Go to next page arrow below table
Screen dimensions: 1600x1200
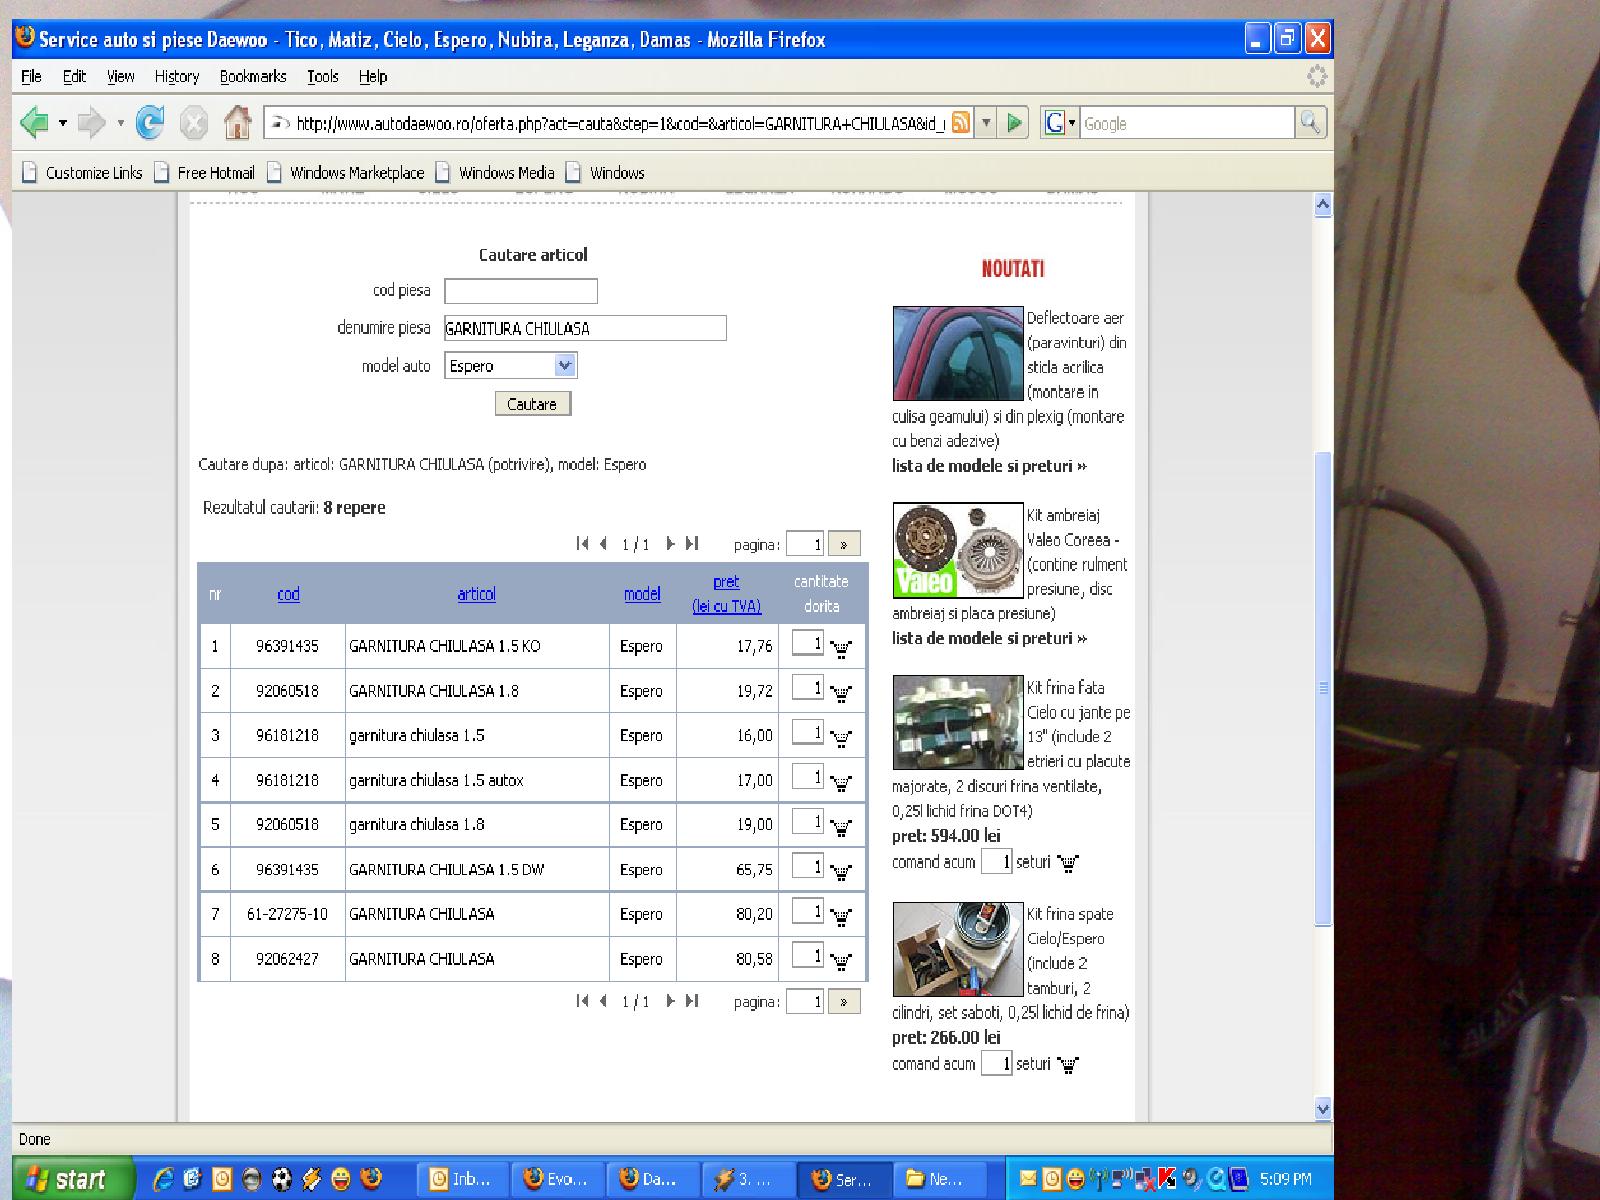click(x=670, y=1001)
